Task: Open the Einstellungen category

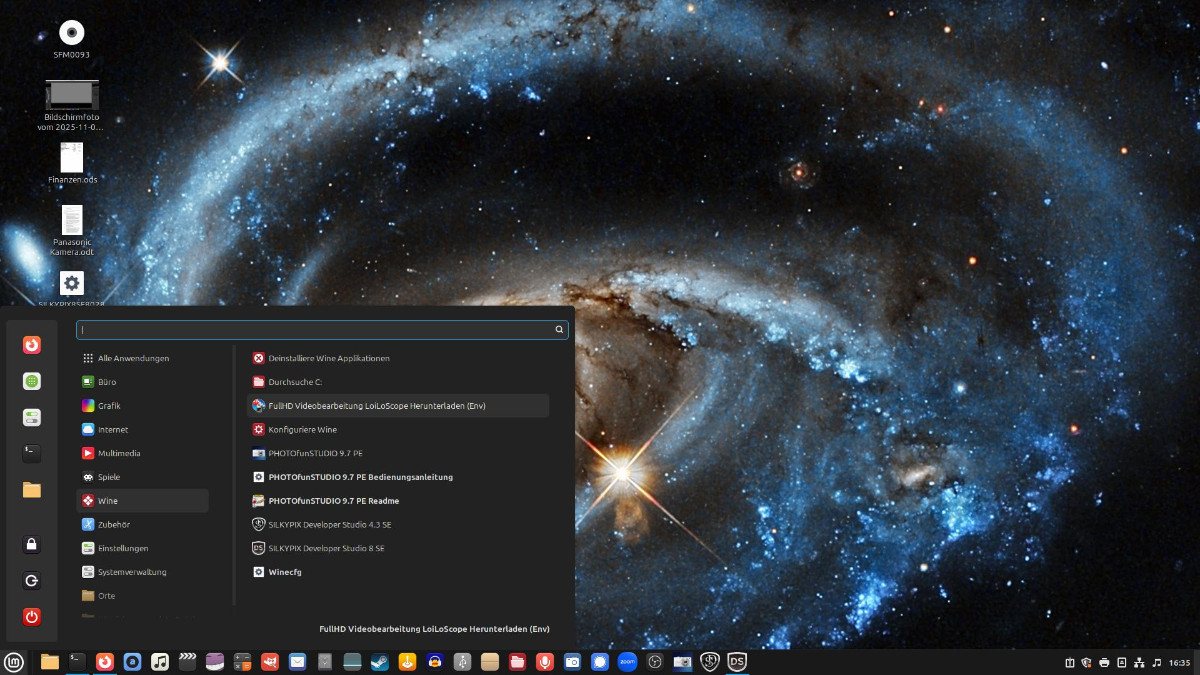Action: point(123,548)
